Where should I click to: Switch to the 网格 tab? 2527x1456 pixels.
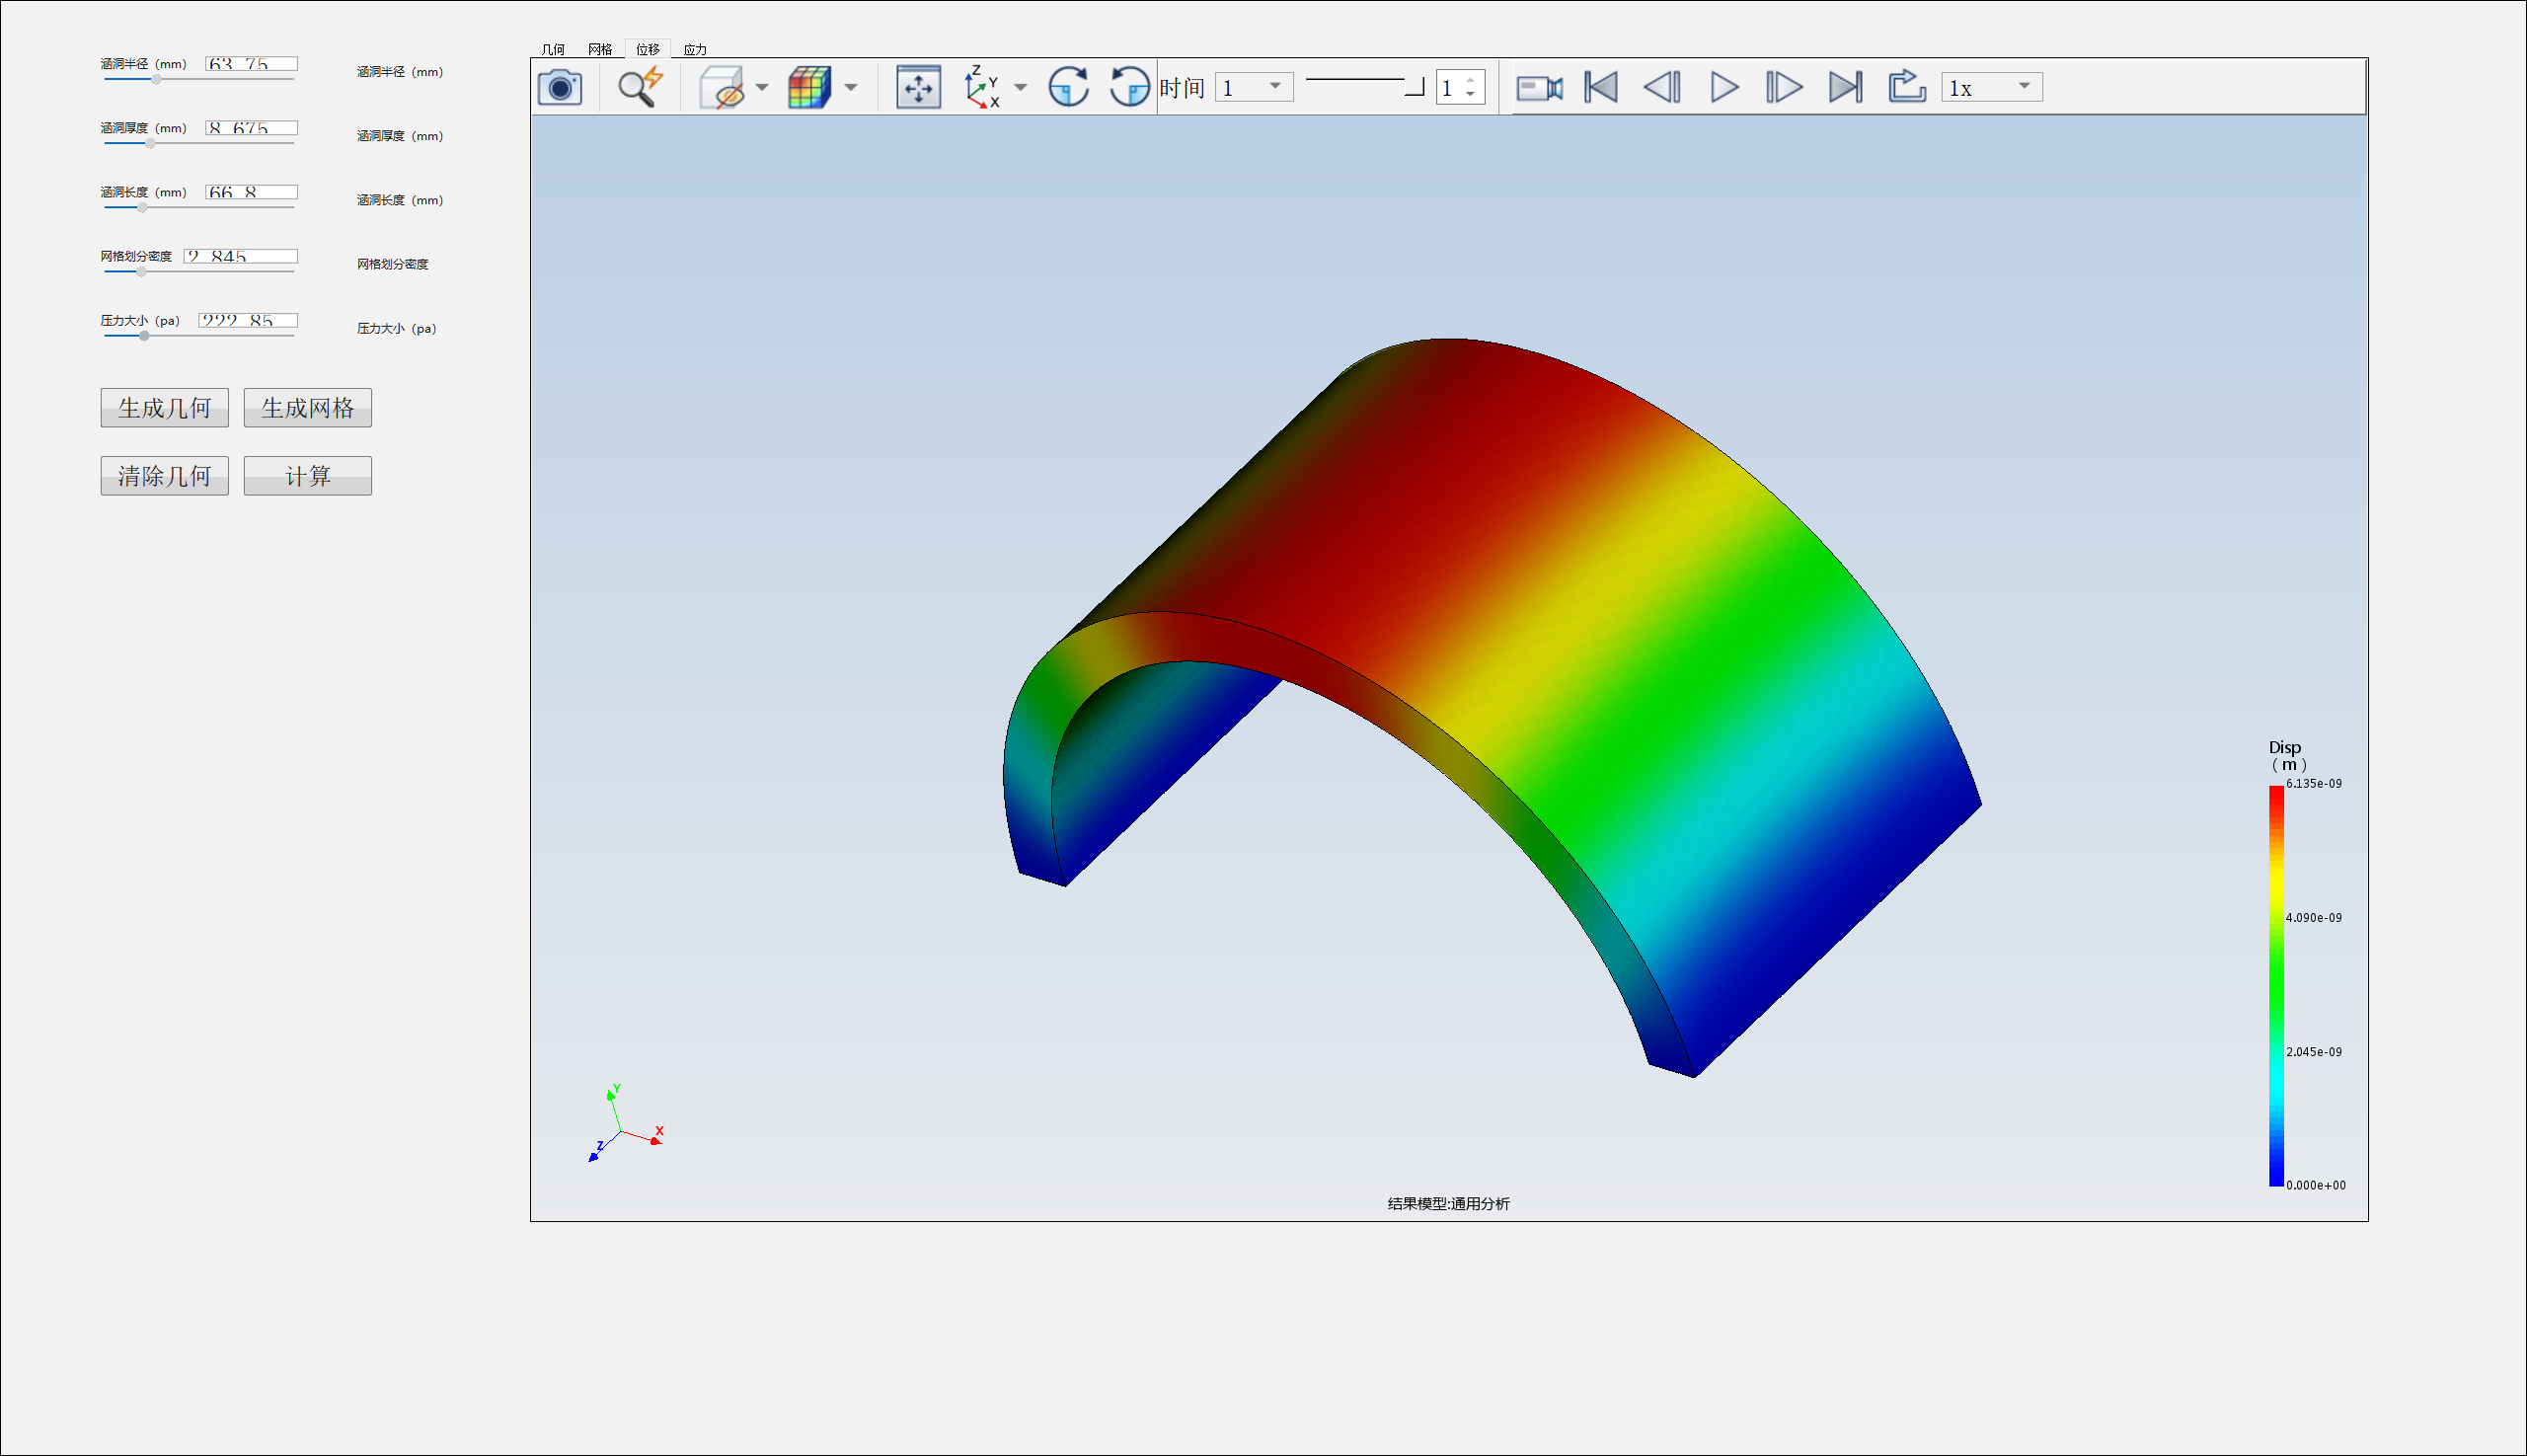600,49
